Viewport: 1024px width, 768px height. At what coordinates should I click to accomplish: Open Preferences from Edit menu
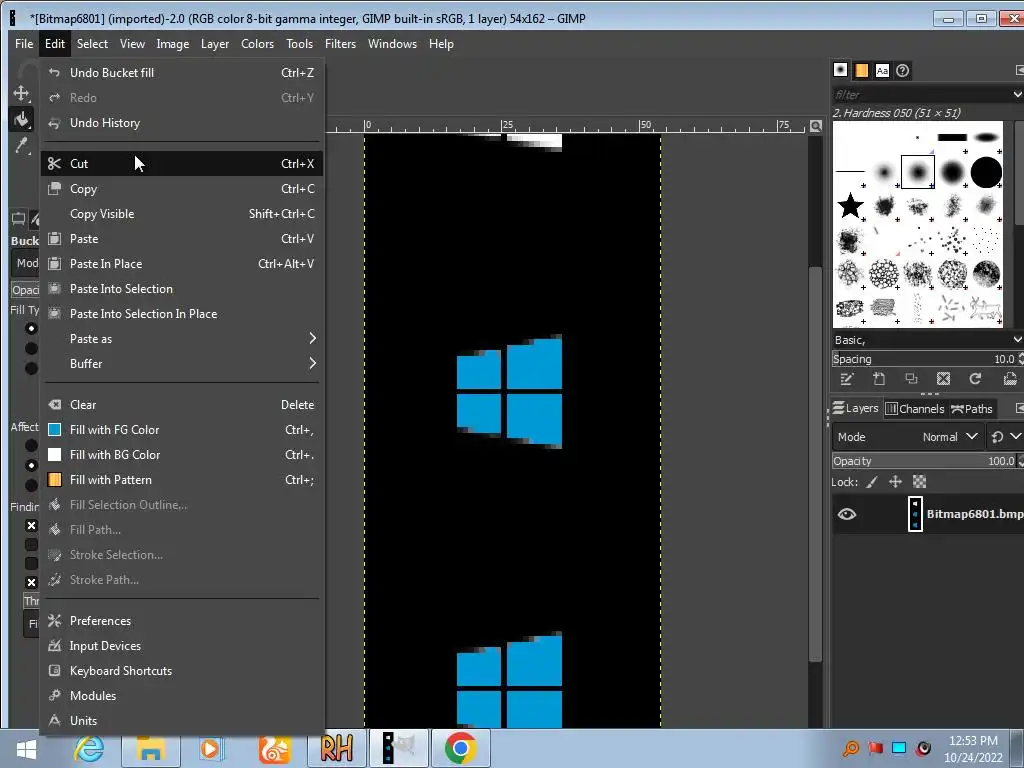(x=182, y=620)
